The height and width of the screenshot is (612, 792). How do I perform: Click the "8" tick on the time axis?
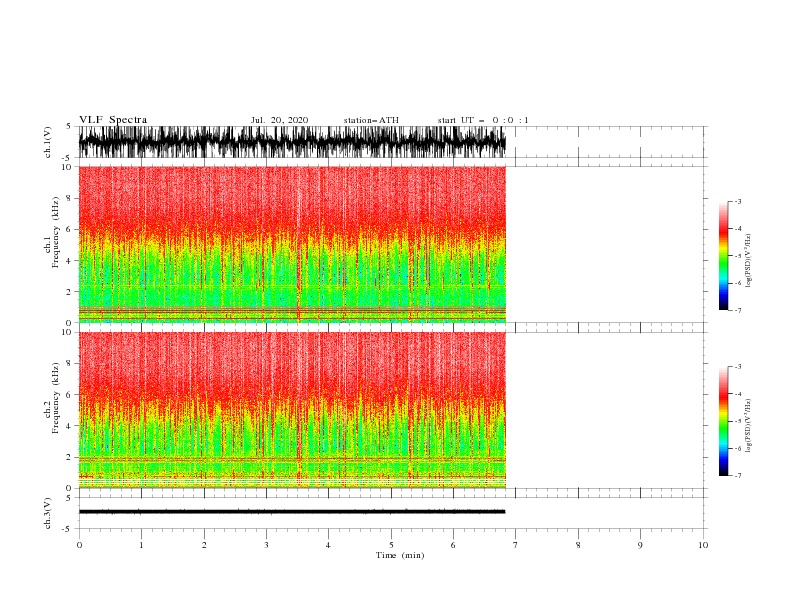click(578, 545)
